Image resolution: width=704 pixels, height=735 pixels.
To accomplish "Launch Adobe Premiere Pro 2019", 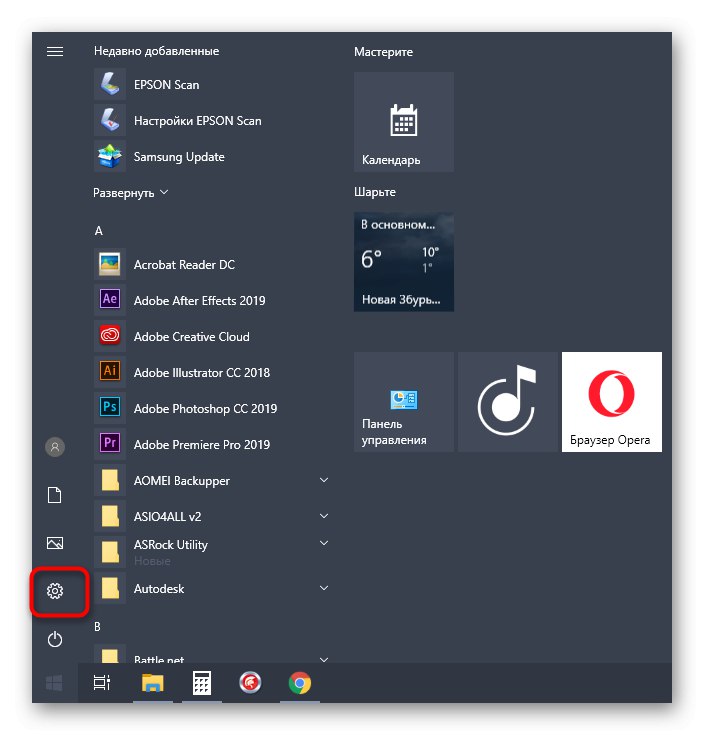I will (211, 444).
